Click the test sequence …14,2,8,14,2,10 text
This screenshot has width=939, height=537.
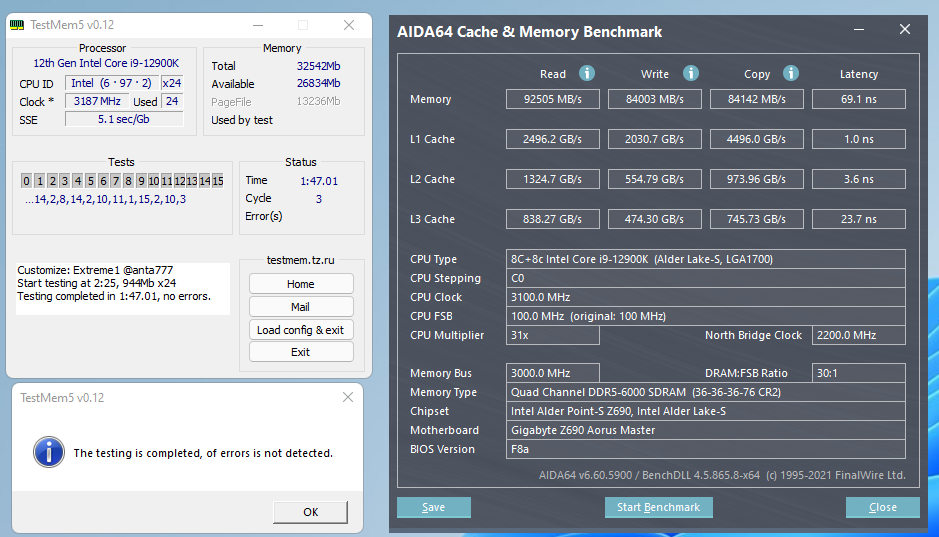click(105, 199)
